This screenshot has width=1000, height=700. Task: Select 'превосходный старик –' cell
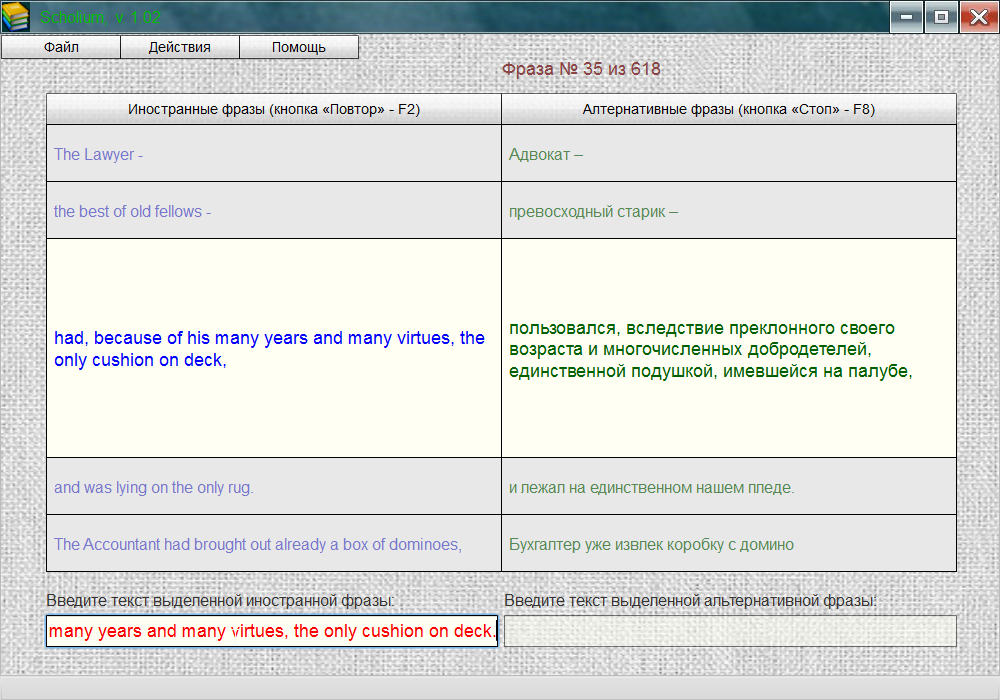(x=728, y=211)
